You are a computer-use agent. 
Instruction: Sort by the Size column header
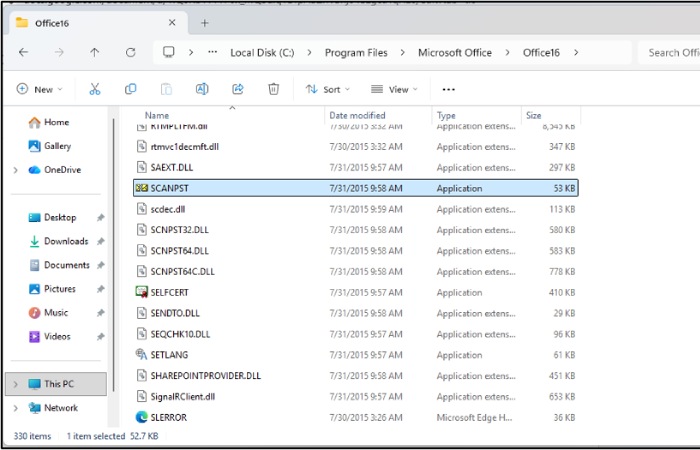tap(533, 116)
